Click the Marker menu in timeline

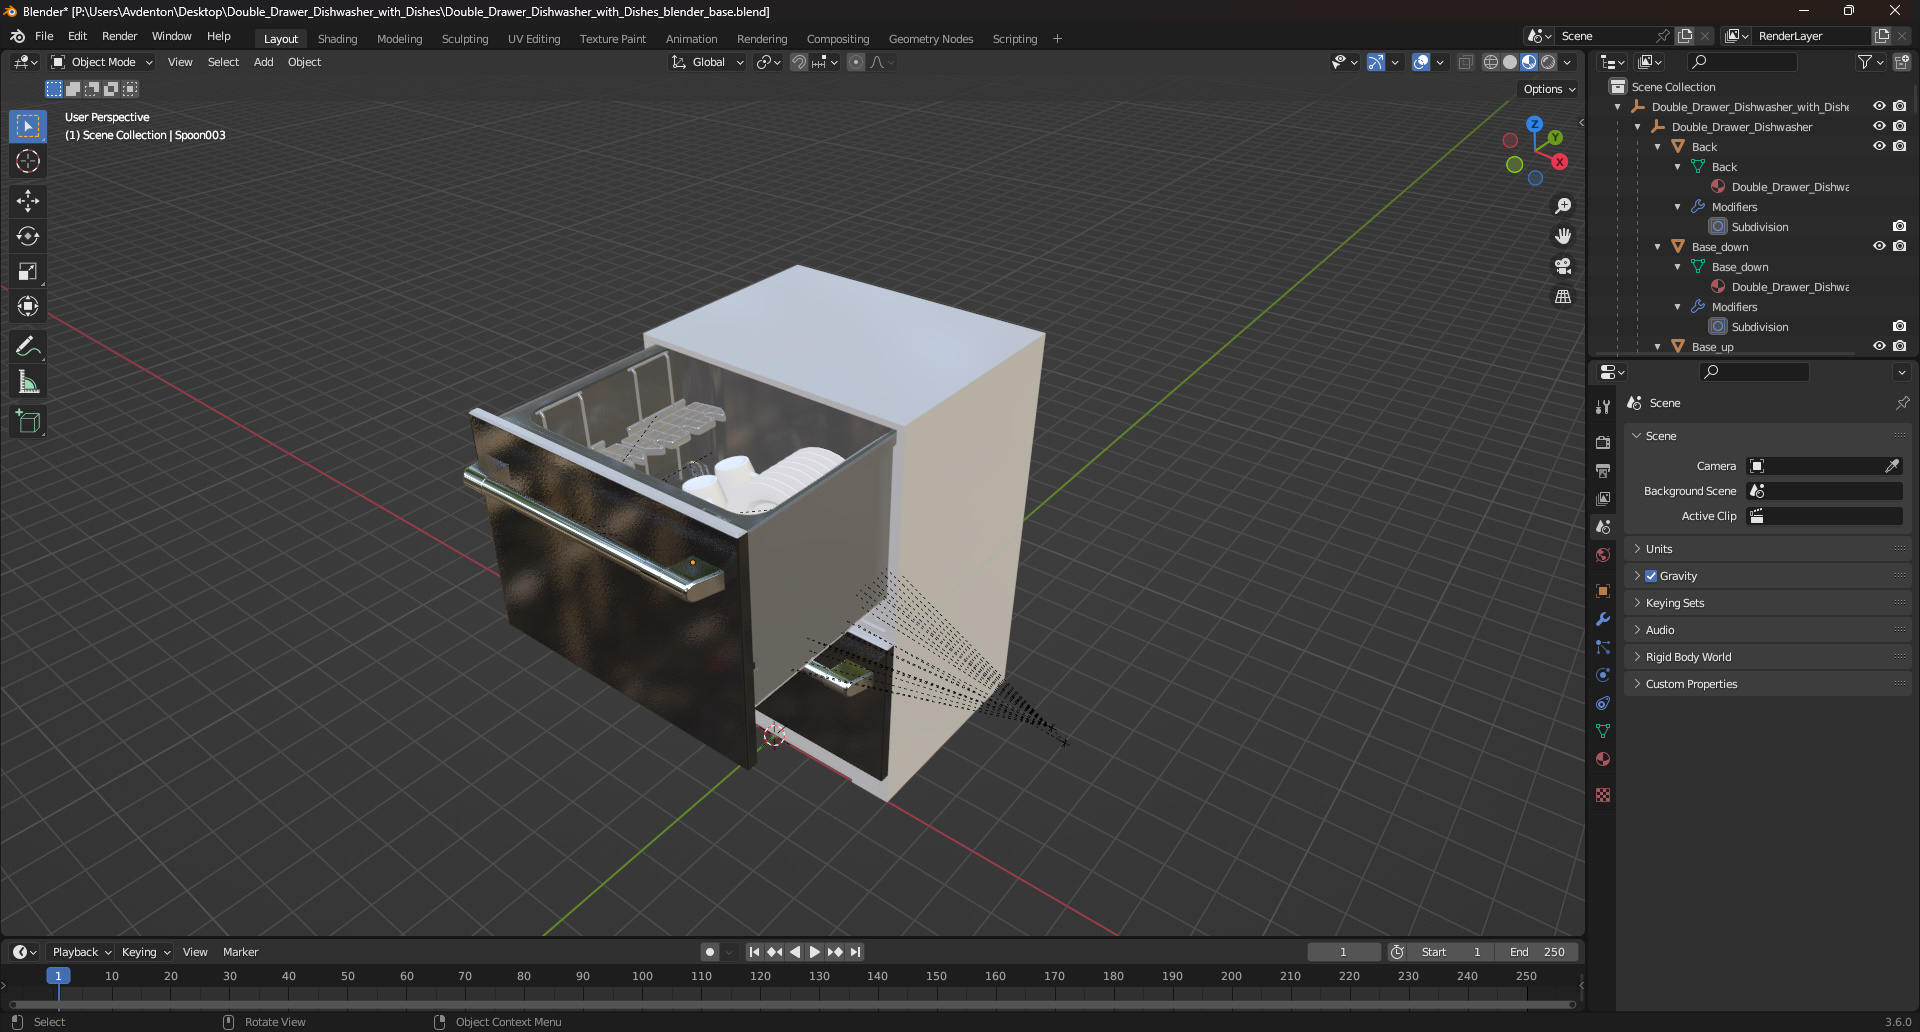(x=240, y=952)
